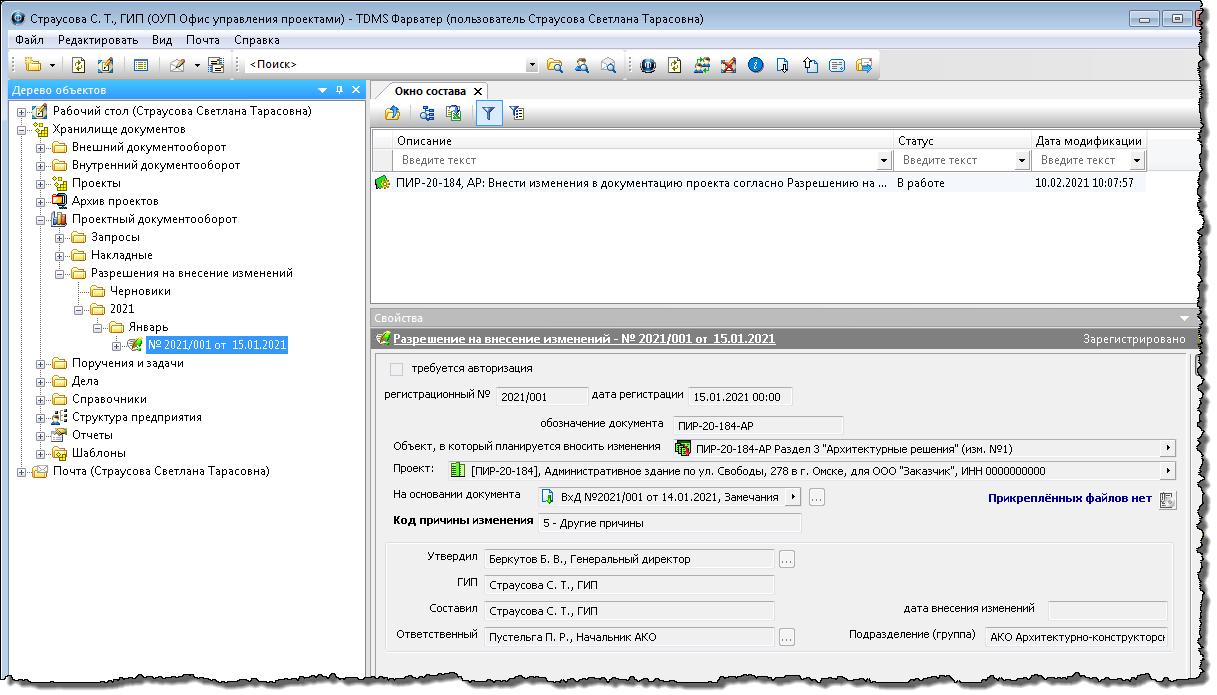Toggle the filter funnel in Окно состава
The image size is (1217, 695).
[487, 114]
